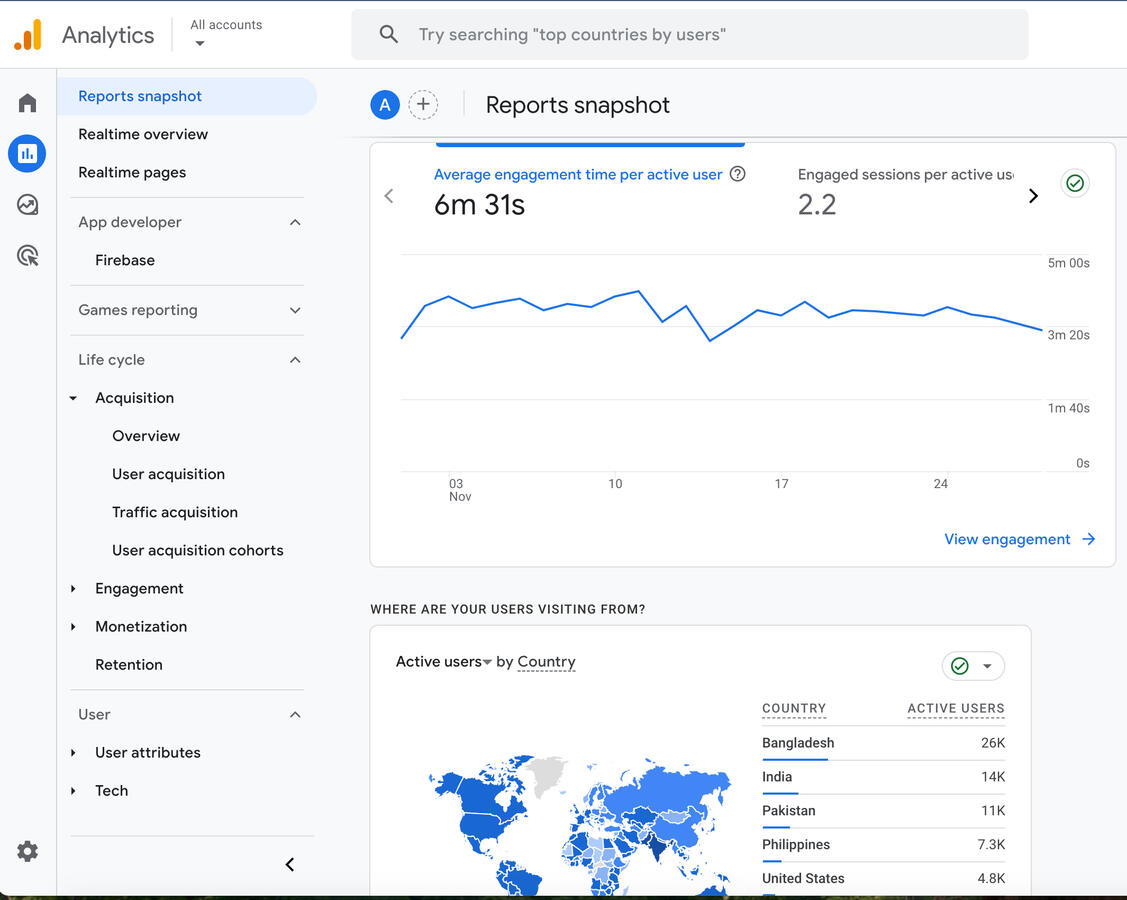Select Realtime overview in the sidebar

click(143, 133)
